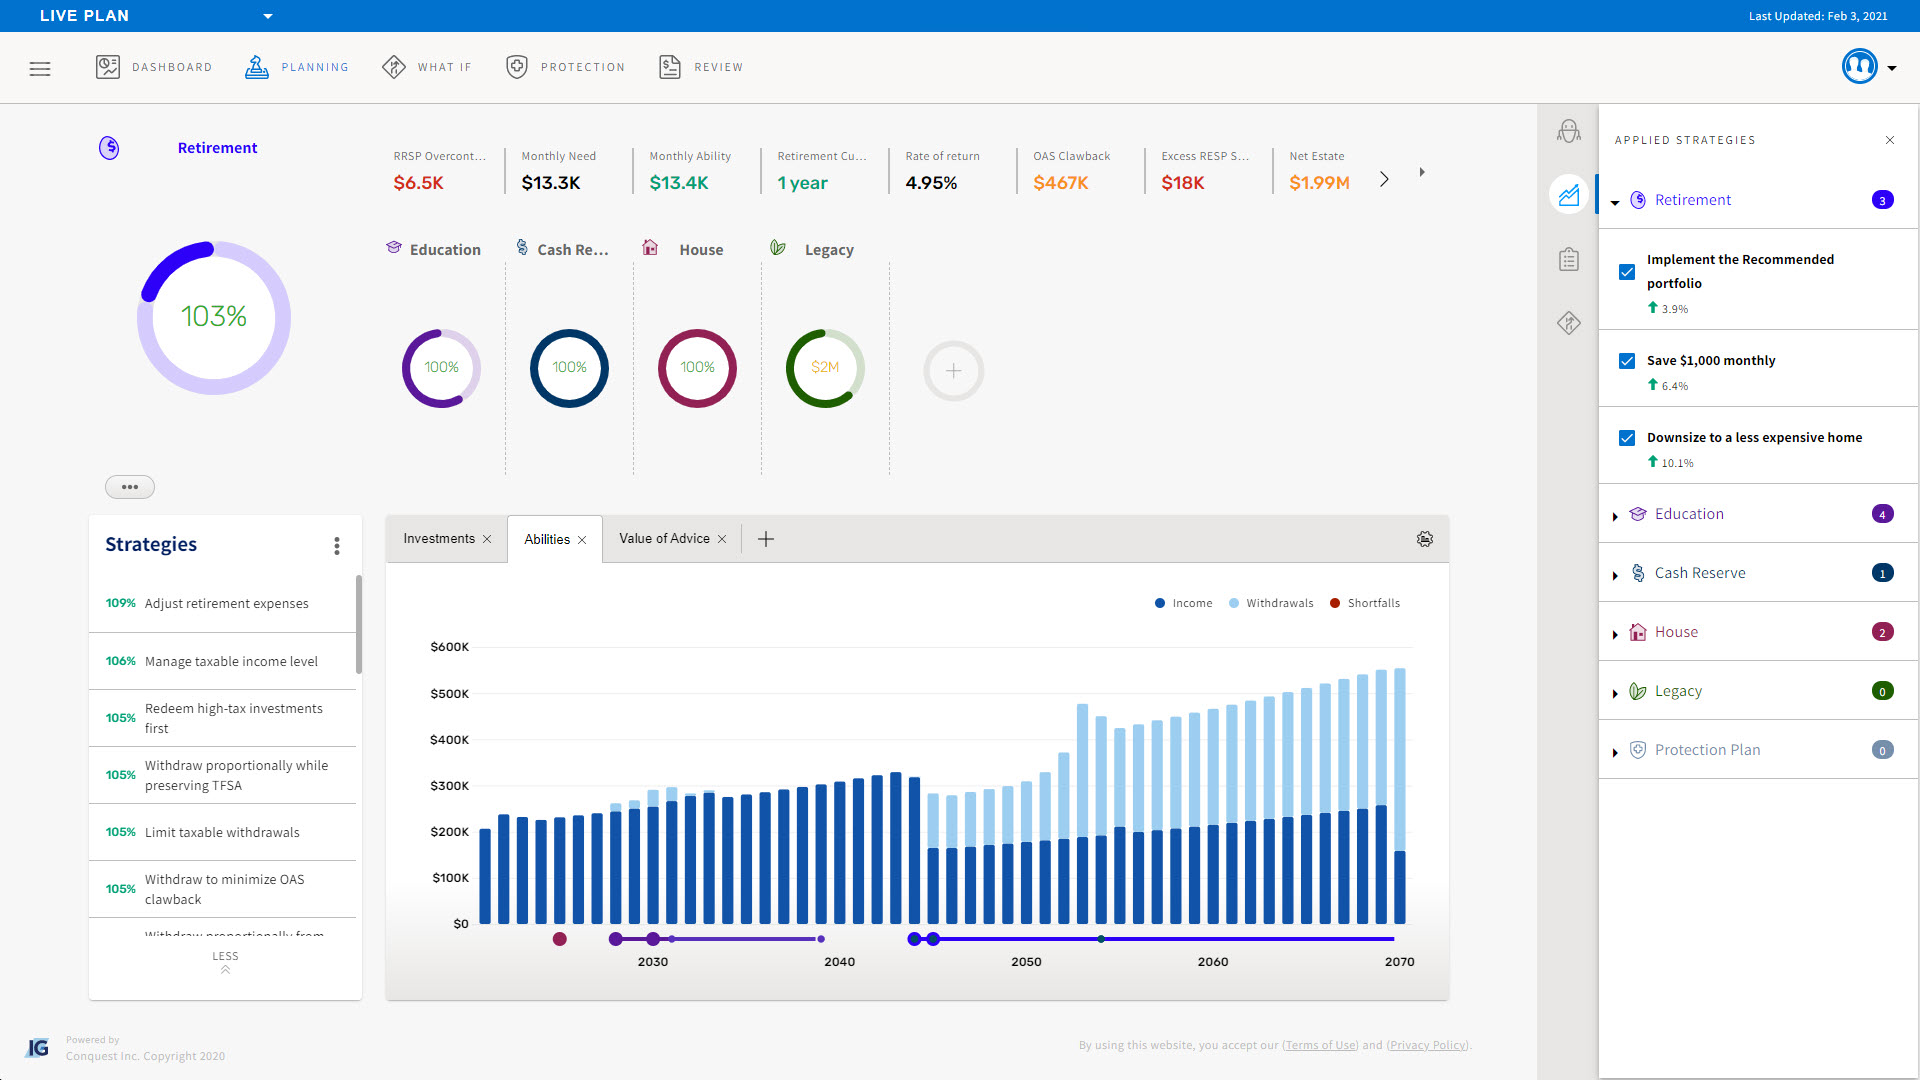1920x1080 pixels.
Task: Open the Privacy Policy link
Action: (x=1427, y=1045)
